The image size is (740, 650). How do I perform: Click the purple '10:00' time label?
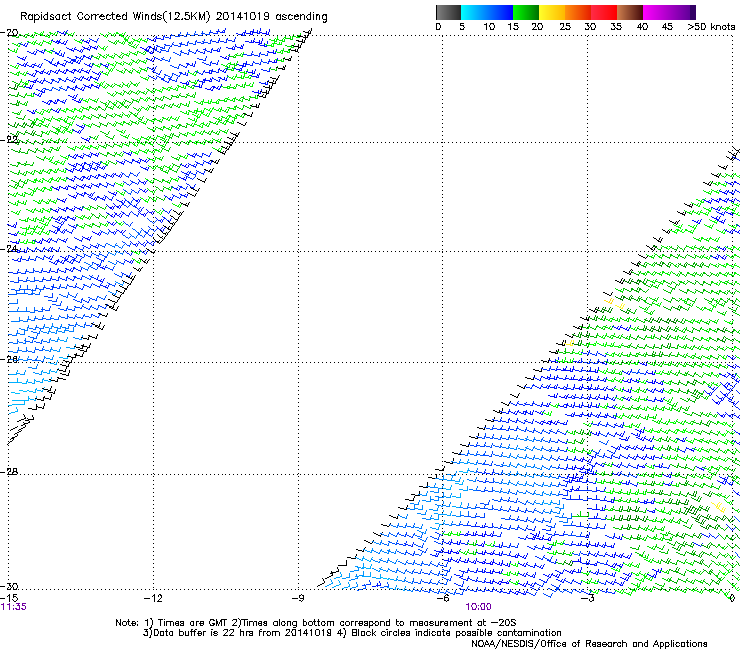click(x=479, y=607)
